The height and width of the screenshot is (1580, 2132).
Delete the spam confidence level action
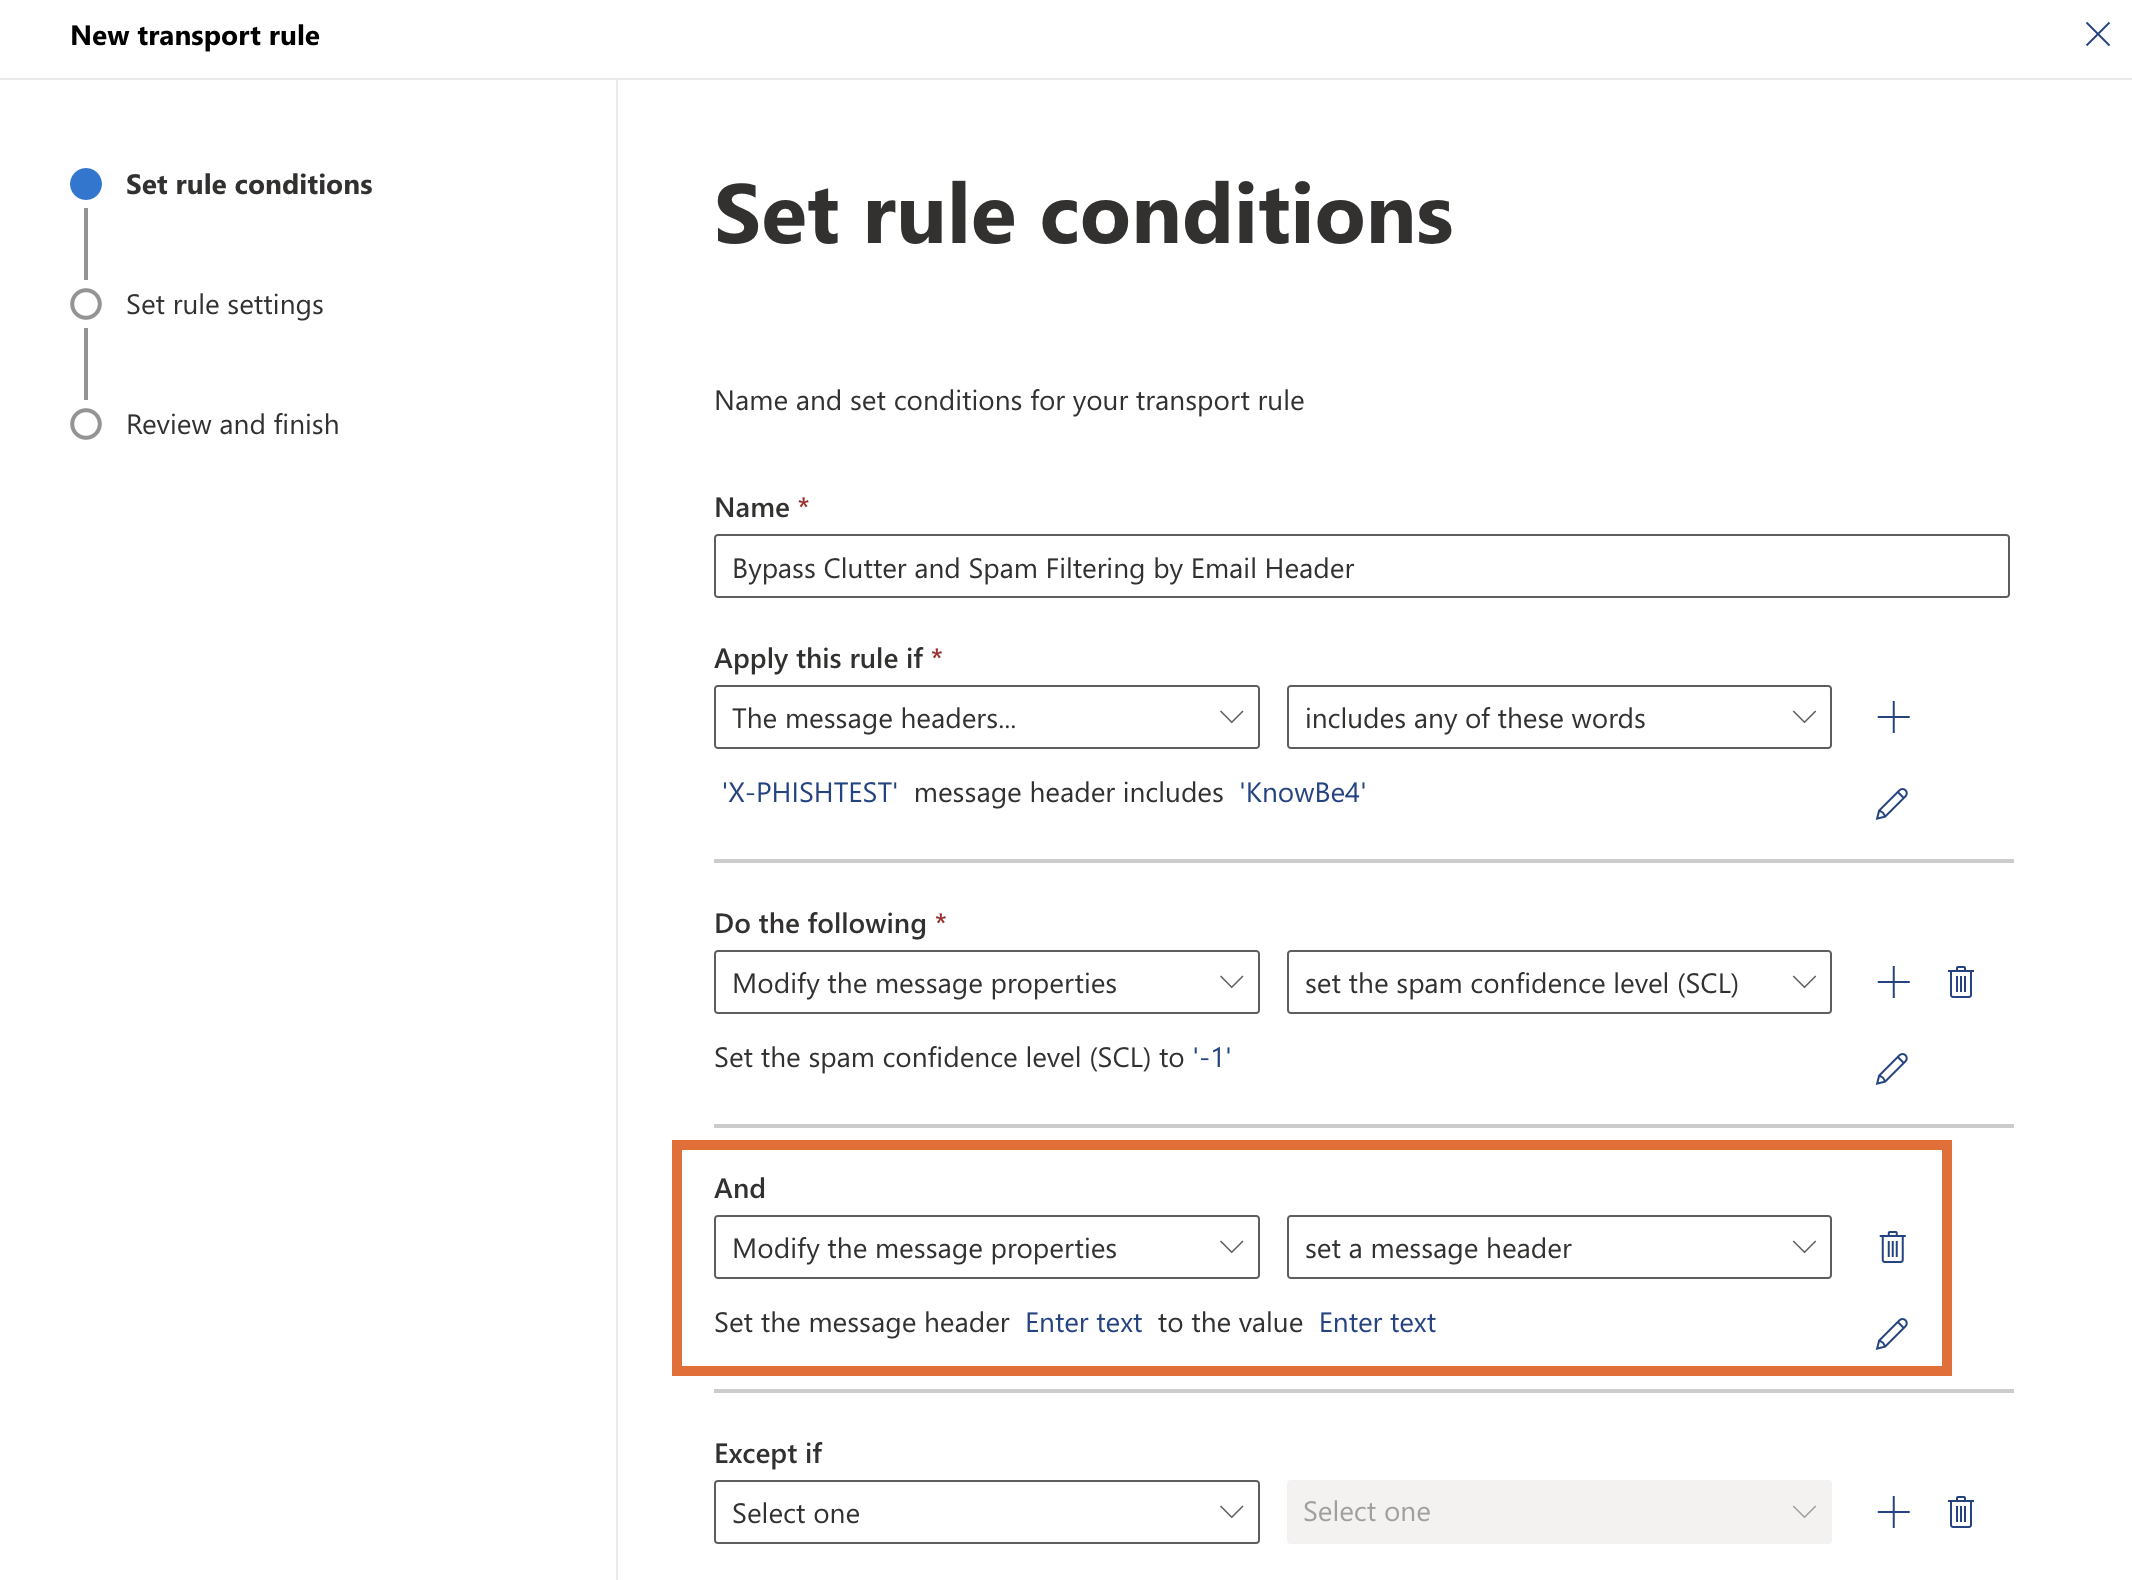click(1960, 982)
